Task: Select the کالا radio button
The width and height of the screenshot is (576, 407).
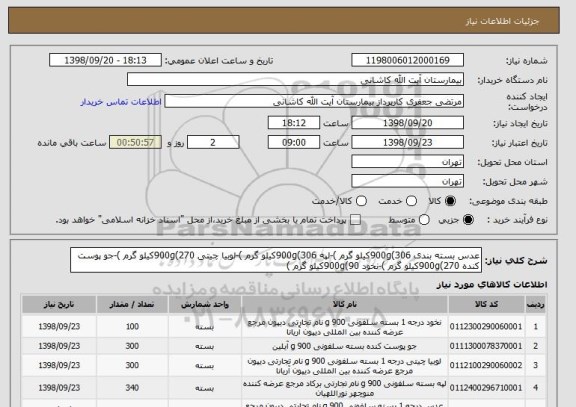Action: pyautogui.click(x=450, y=201)
